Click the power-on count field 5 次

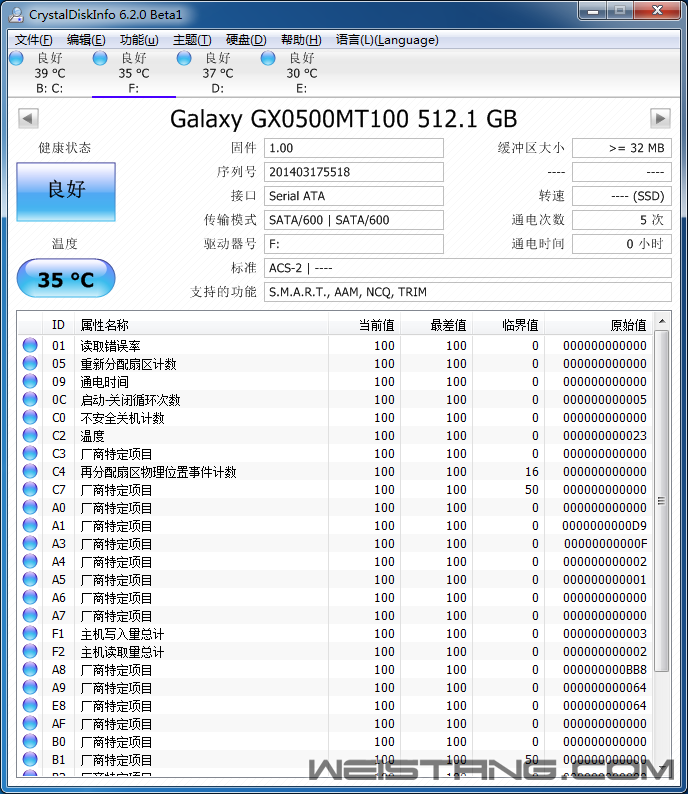point(622,220)
